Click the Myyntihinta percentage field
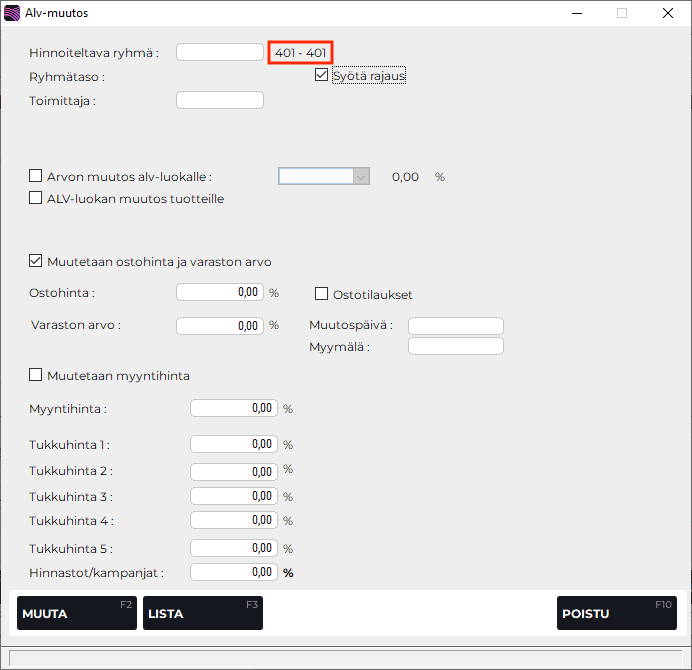This screenshot has width=692, height=670. 233,408
